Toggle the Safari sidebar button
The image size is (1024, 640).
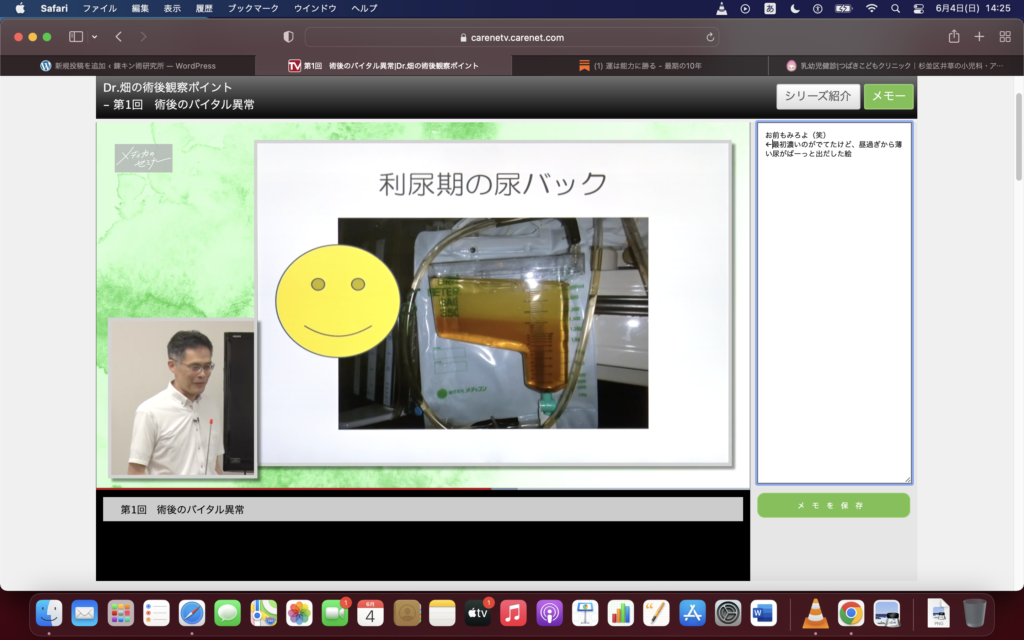76,37
